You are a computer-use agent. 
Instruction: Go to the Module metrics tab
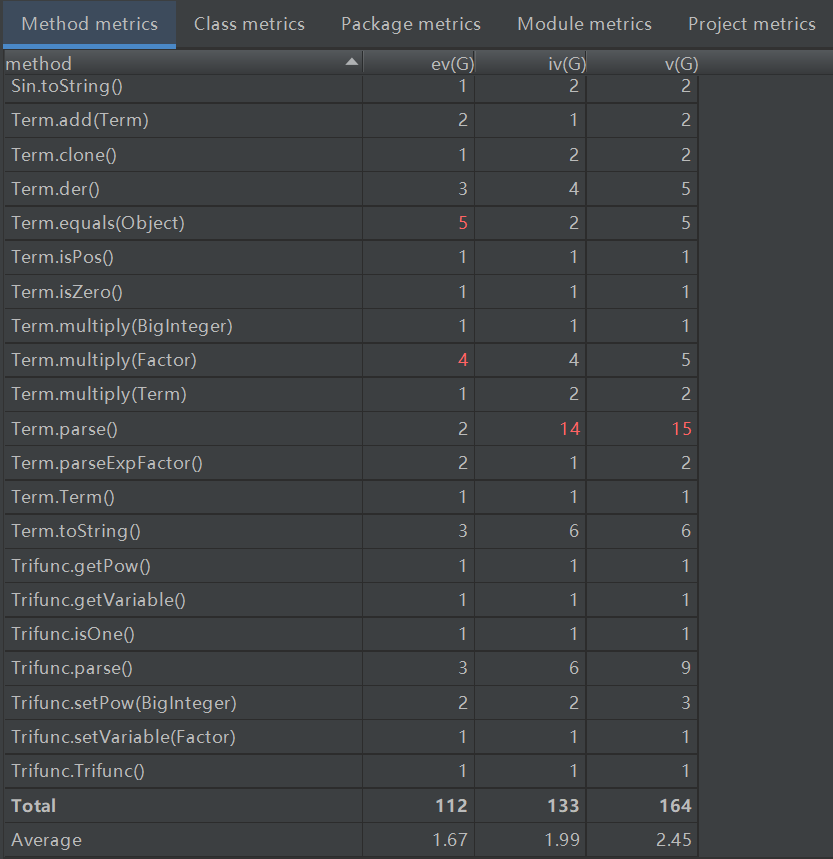point(584,24)
